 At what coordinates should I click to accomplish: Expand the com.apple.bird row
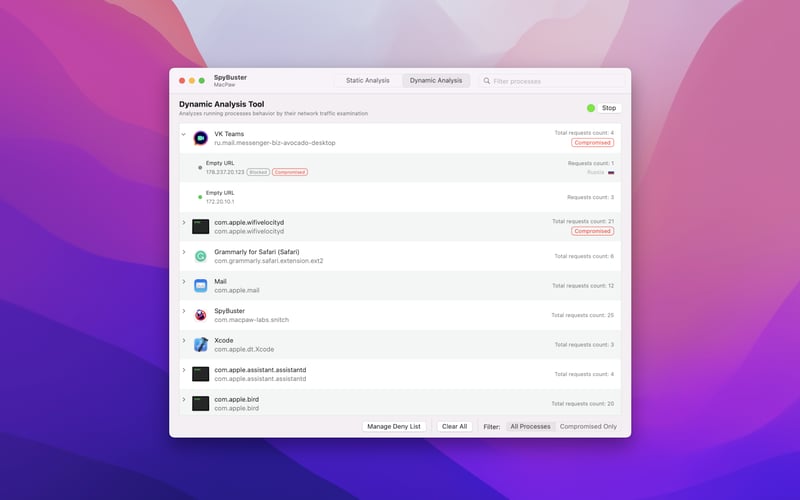coord(184,399)
